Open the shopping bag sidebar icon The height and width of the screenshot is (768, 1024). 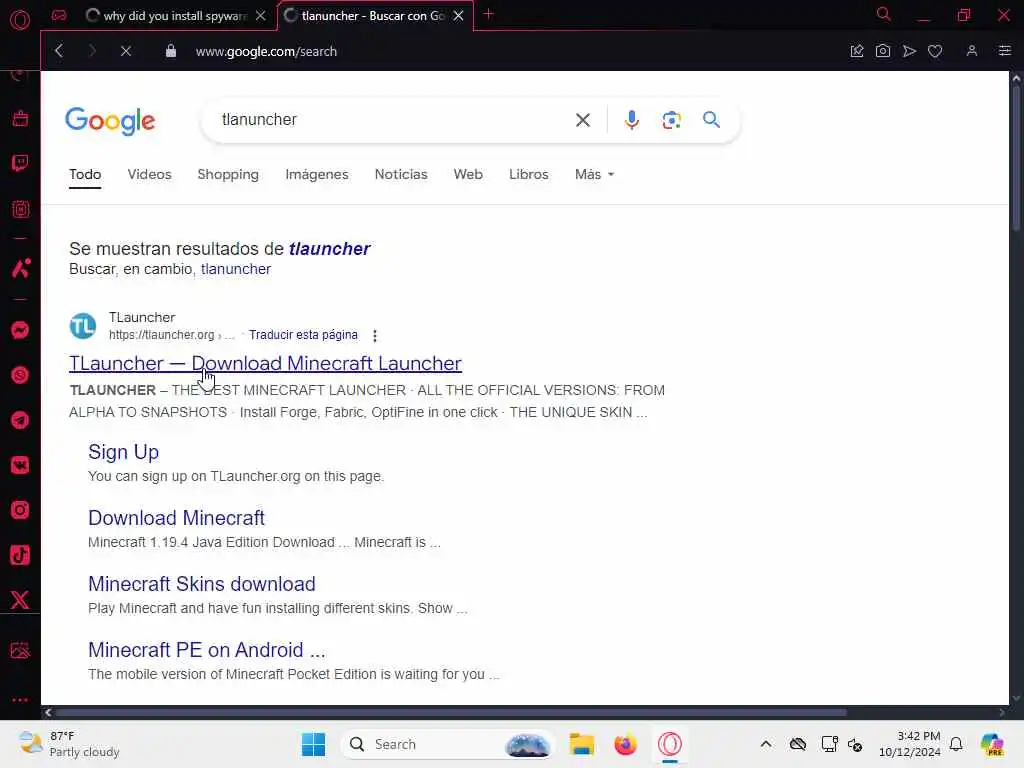pyautogui.click(x=20, y=118)
